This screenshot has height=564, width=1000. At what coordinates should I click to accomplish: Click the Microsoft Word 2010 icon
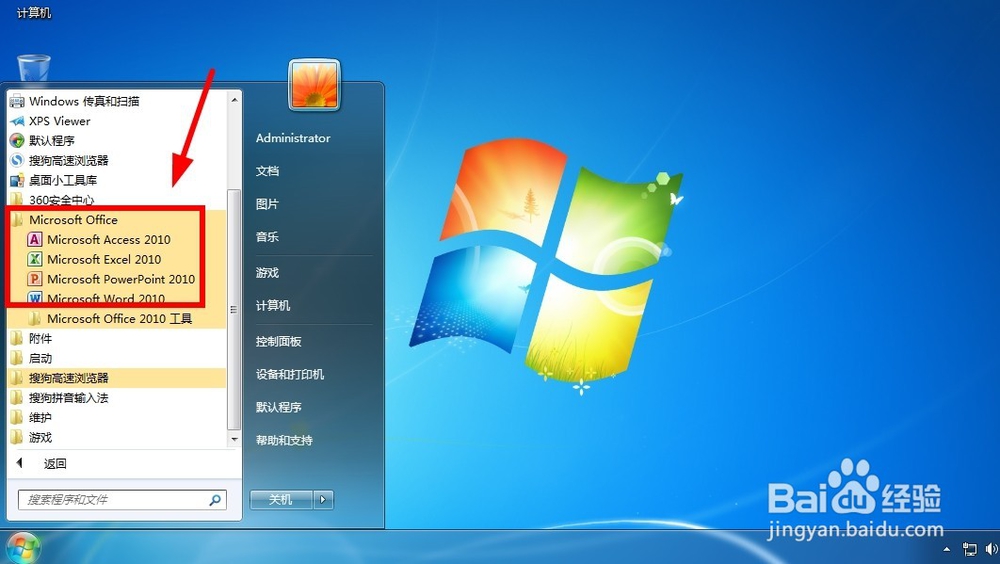[x=34, y=299]
